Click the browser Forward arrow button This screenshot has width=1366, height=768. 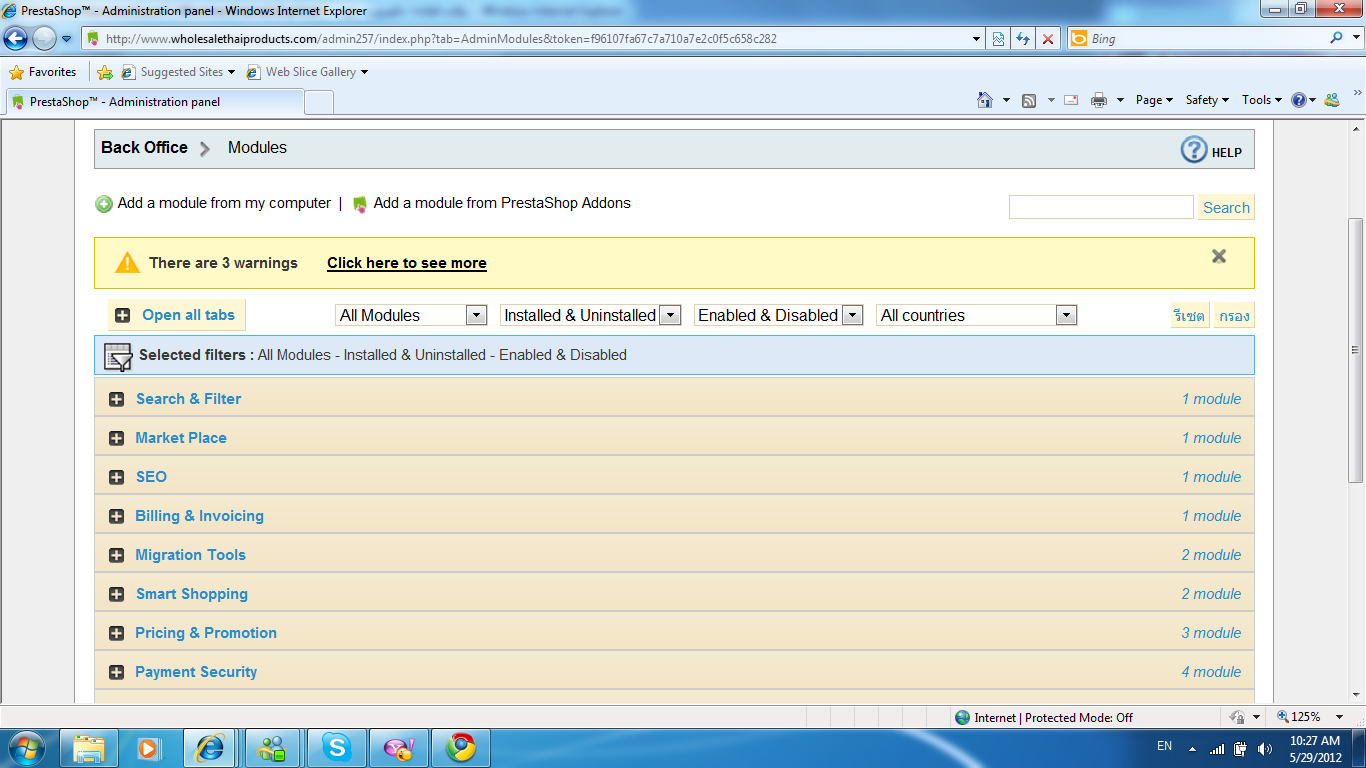(x=44, y=39)
